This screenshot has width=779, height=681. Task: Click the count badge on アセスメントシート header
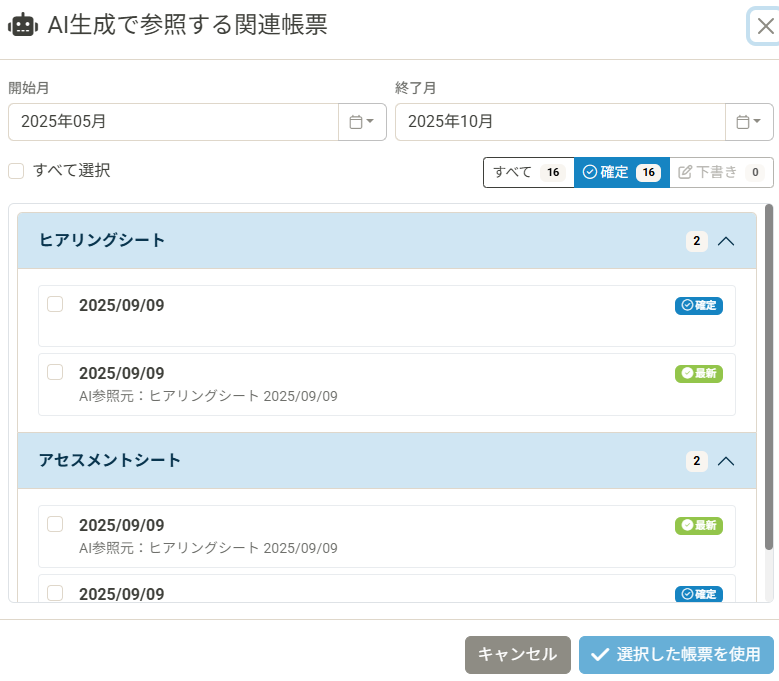point(696,461)
